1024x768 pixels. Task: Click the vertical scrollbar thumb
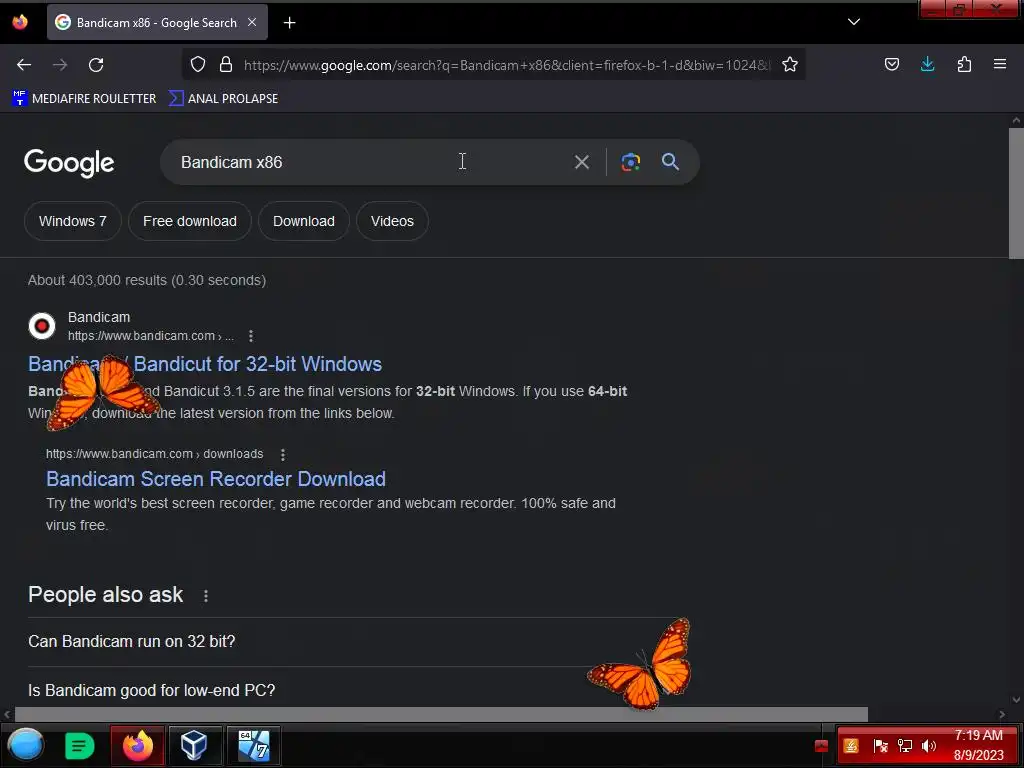1016,193
